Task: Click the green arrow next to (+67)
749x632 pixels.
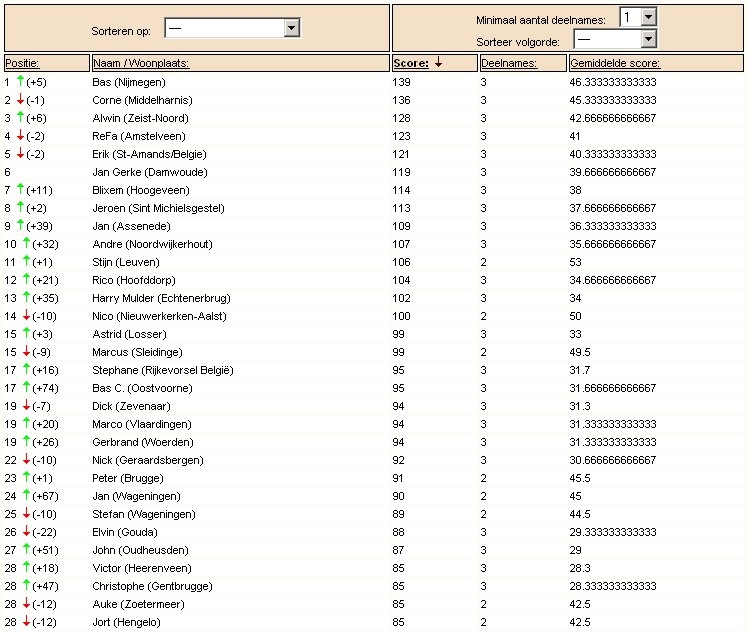Action: [27, 494]
